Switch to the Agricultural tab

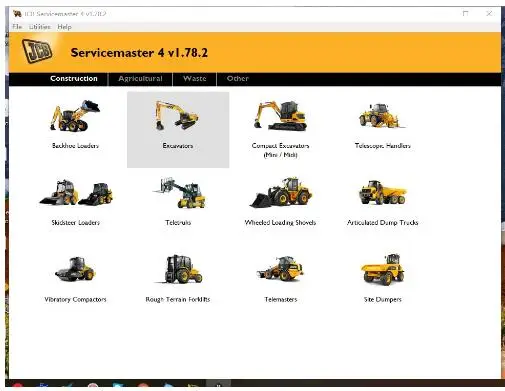pyautogui.click(x=140, y=79)
